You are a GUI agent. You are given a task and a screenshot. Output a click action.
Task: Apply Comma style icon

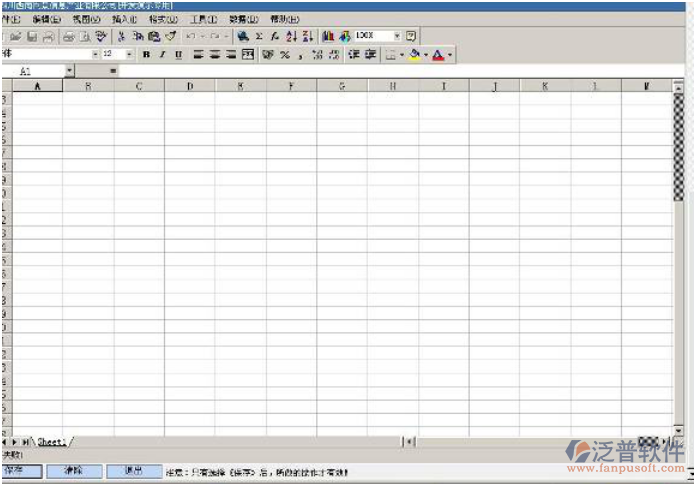(x=301, y=55)
